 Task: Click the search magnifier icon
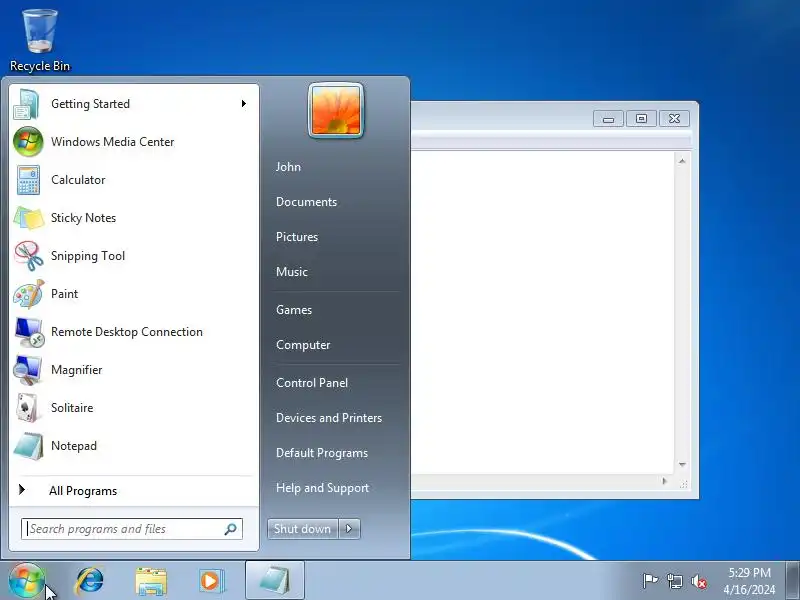click(231, 529)
